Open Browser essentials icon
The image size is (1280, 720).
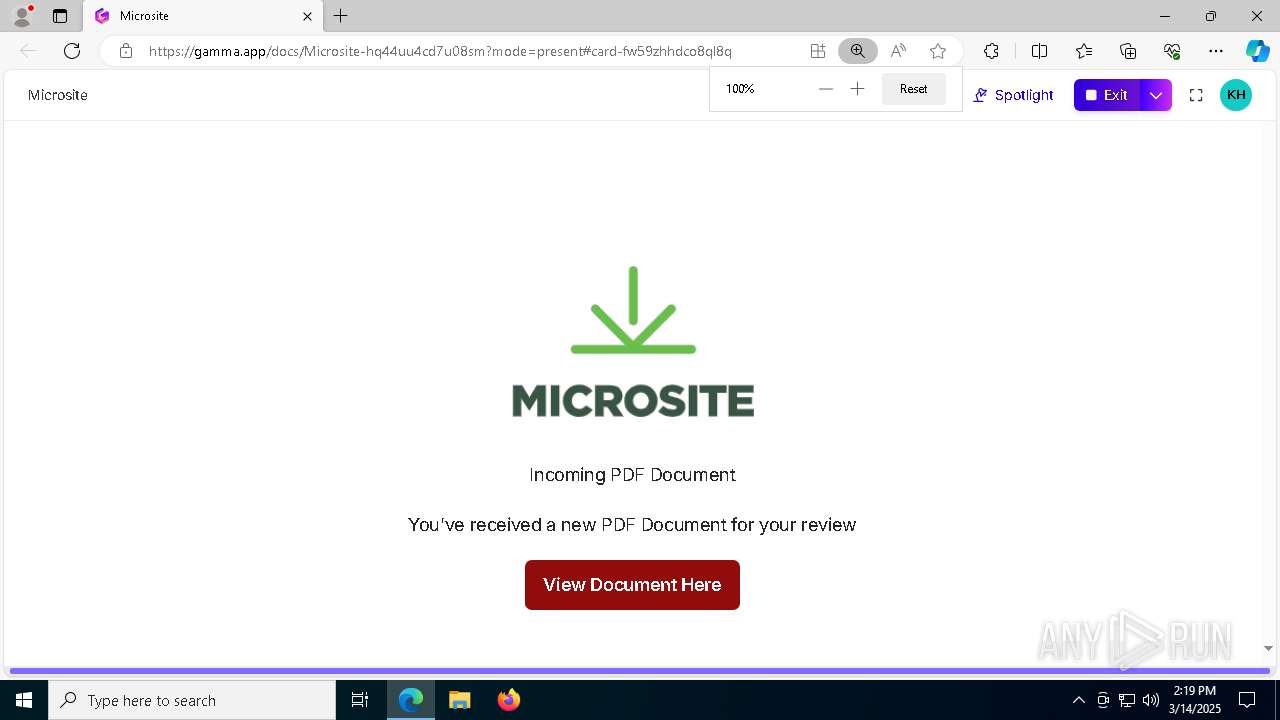tap(1172, 51)
